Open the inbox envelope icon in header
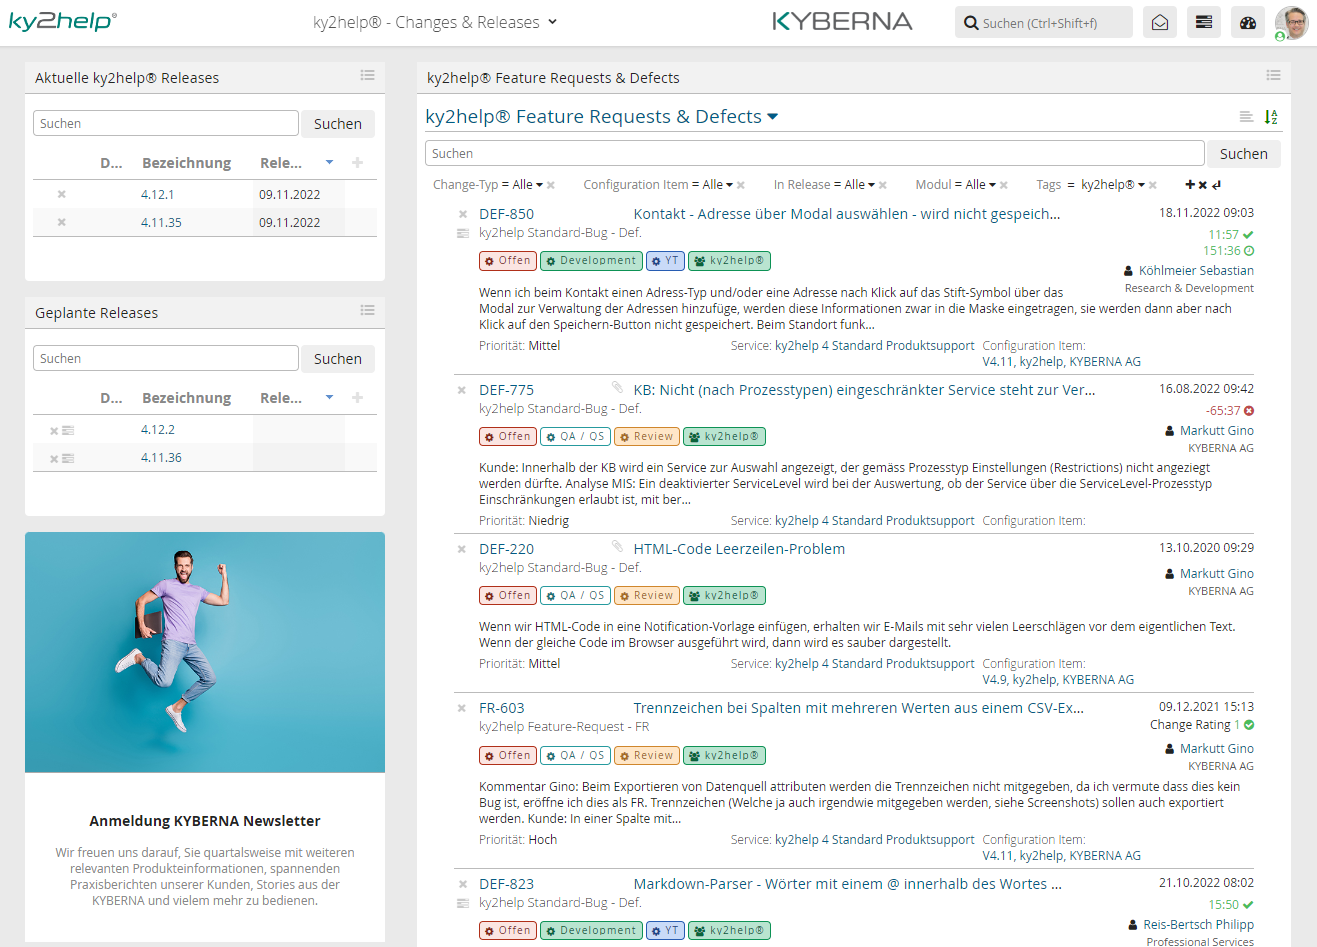Image resolution: width=1317 pixels, height=947 pixels. (1160, 22)
